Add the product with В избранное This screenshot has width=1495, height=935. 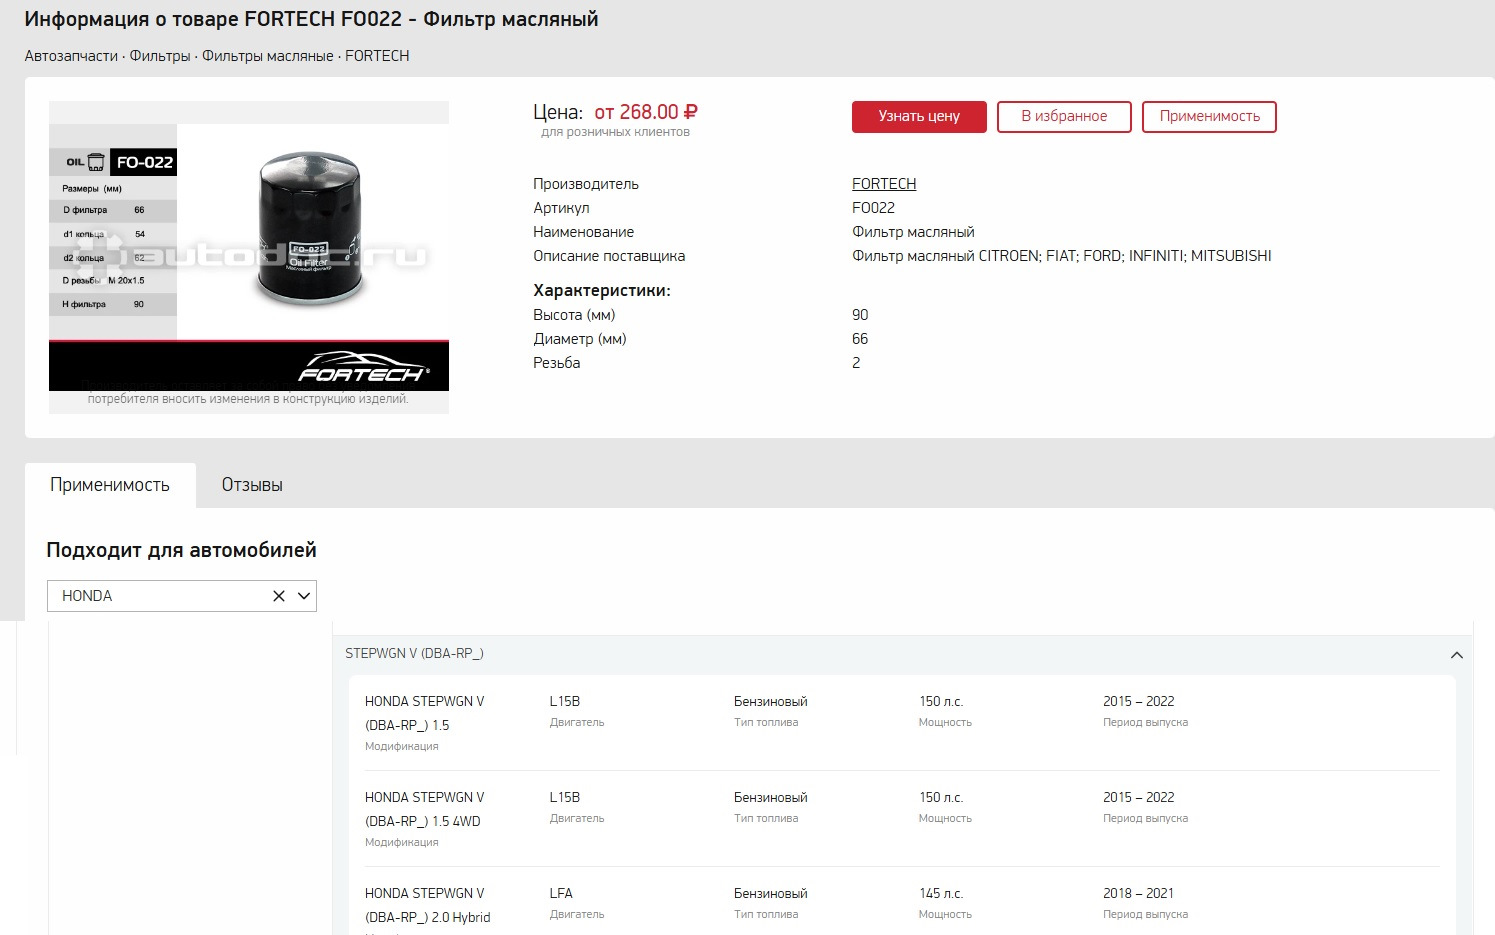coord(1064,116)
